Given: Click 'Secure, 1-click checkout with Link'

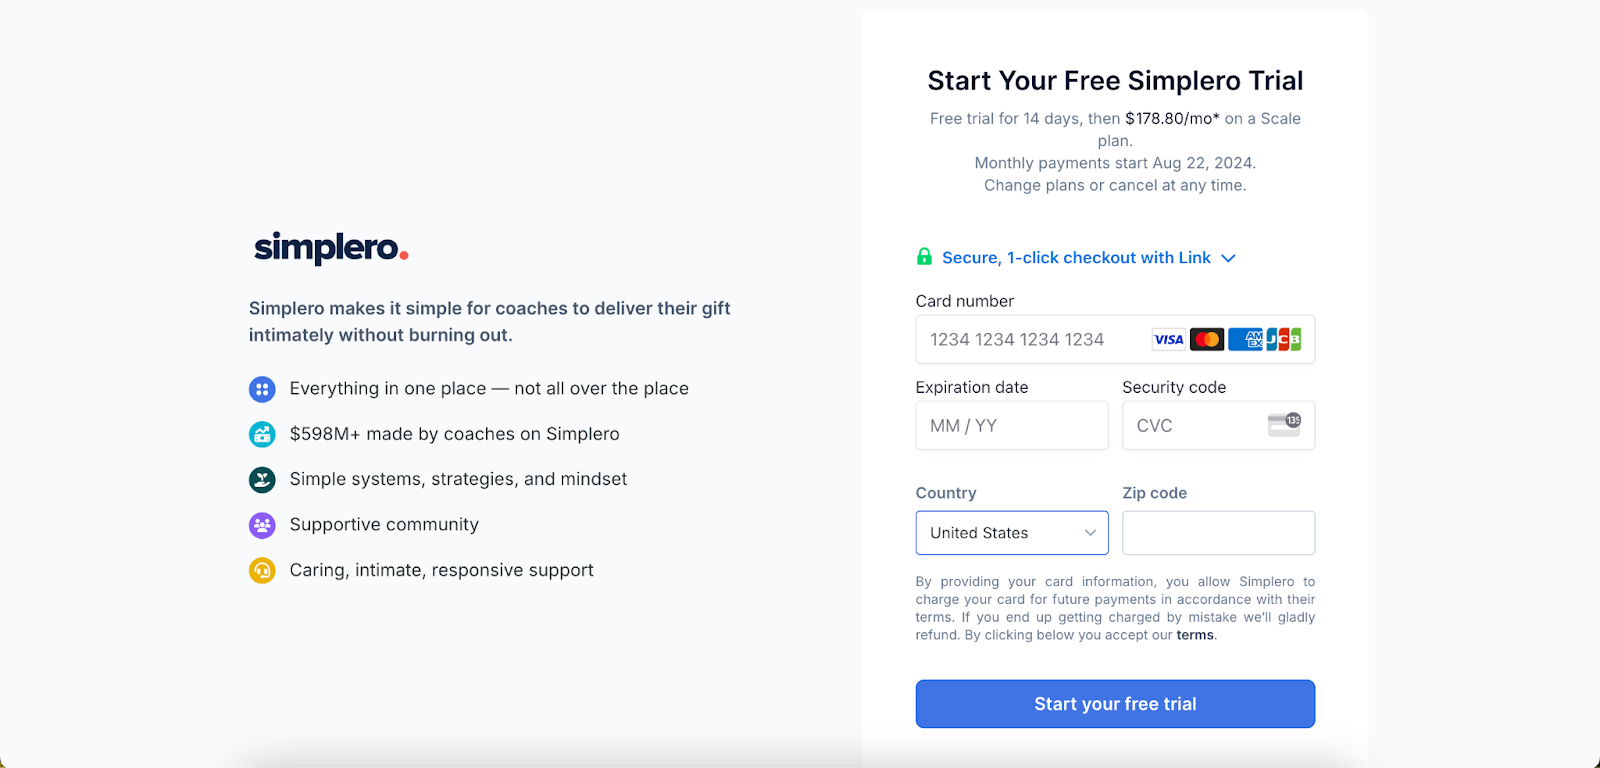Looking at the screenshot, I should [x=1076, y=257].
